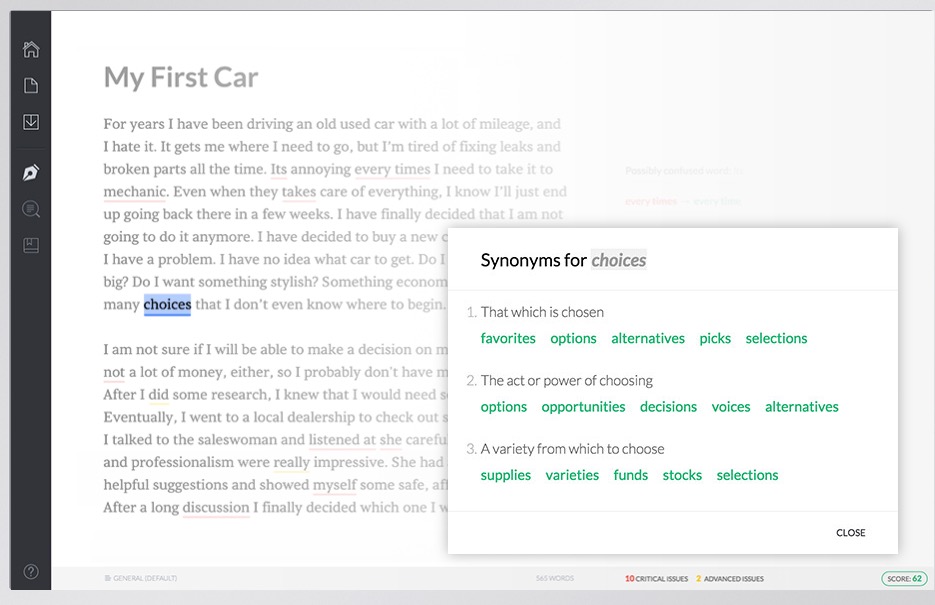Replace with synonym 'decisions'
The height and width of the screenshot is (605, 935).
(x=668, y=406)
